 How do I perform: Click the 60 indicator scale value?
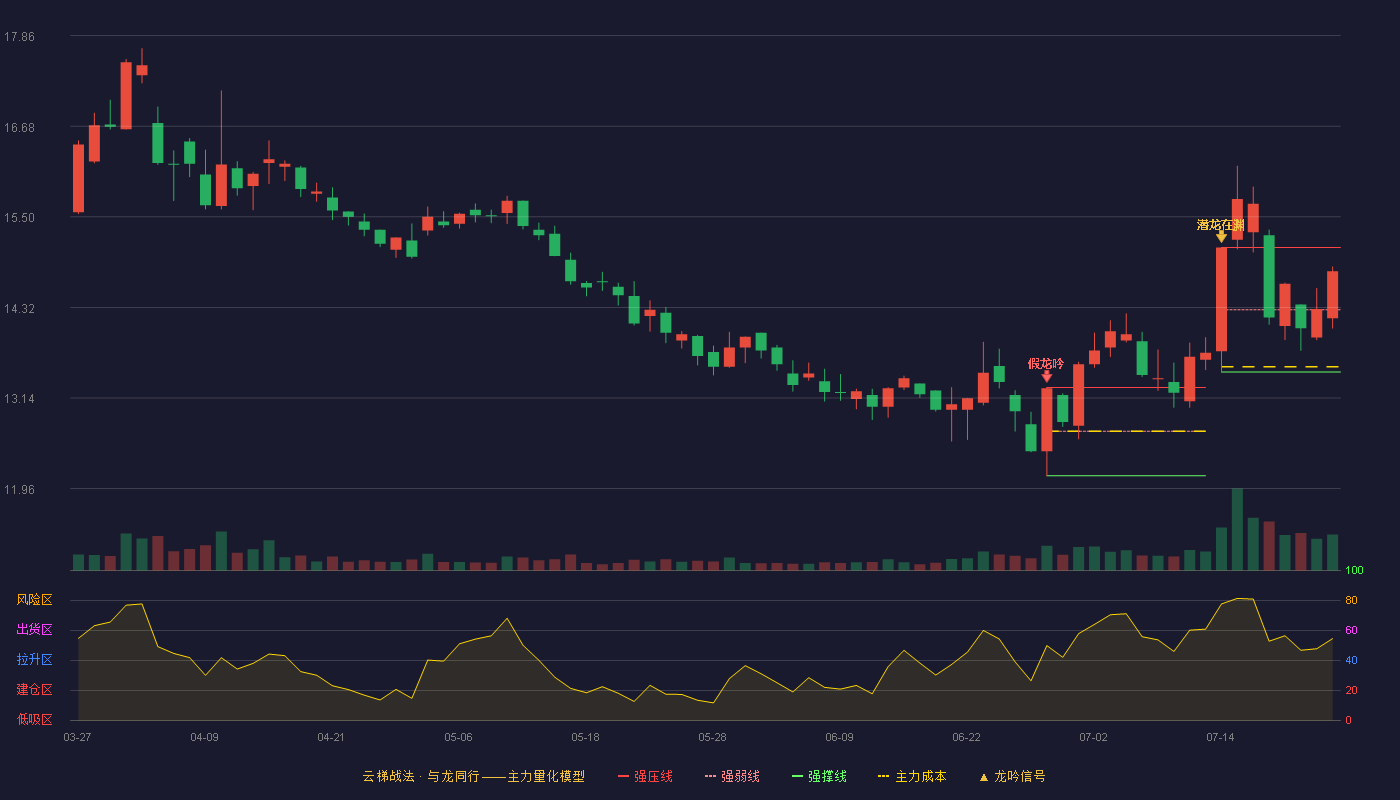click(x=1351, y=630)
